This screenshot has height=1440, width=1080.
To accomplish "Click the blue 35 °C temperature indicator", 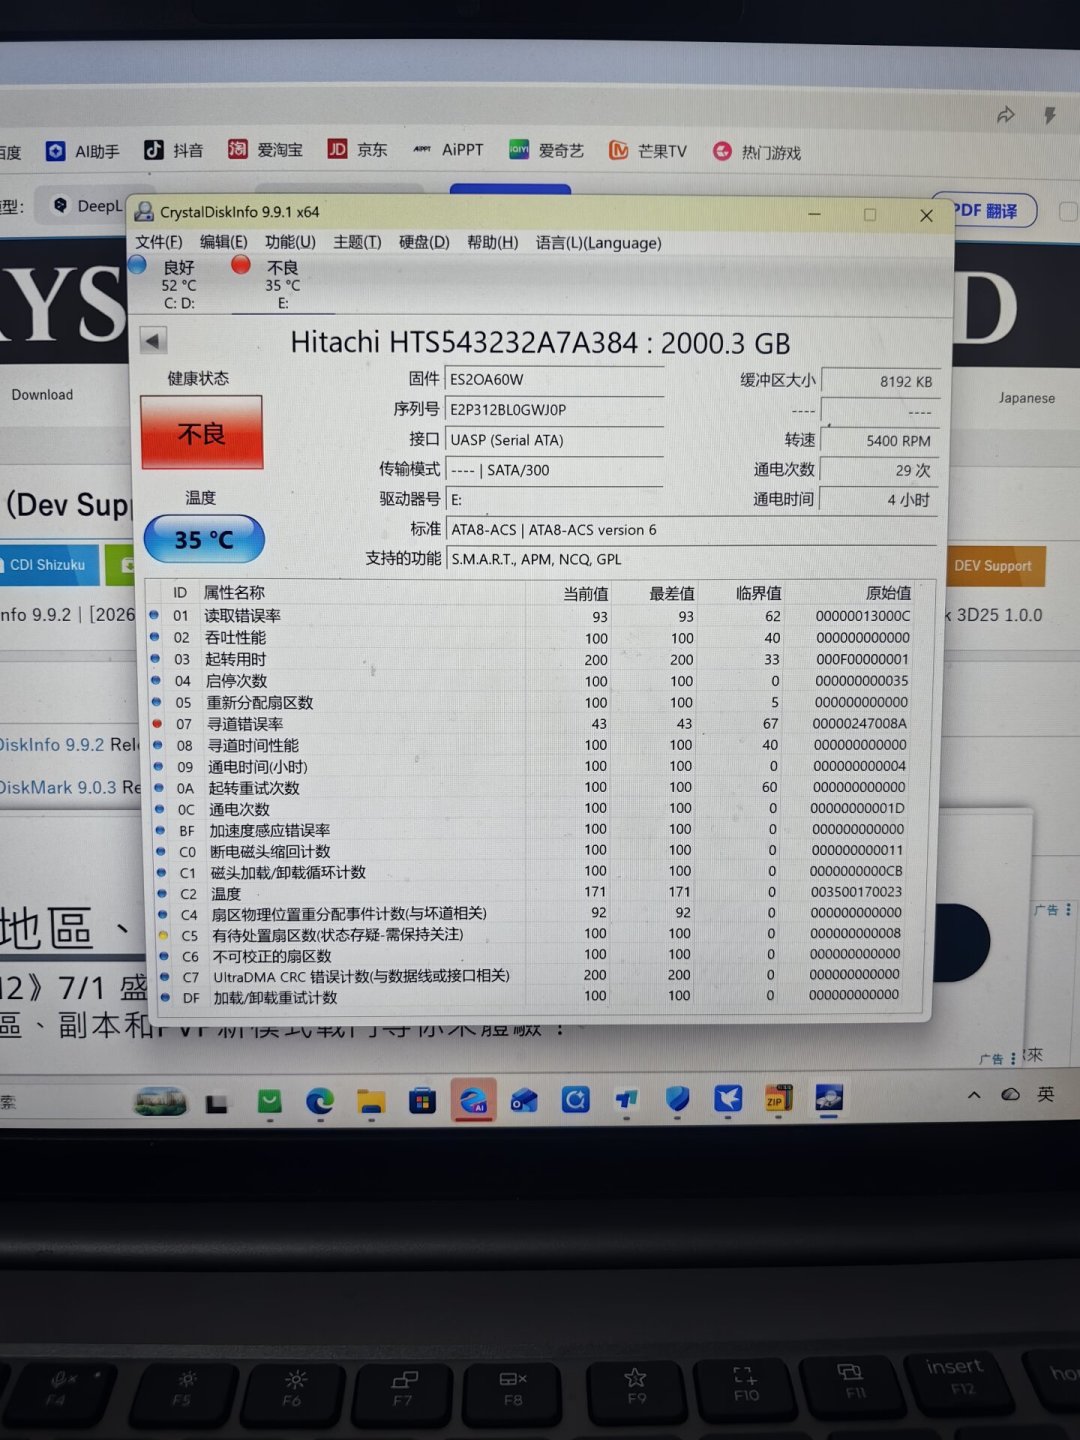I will [204, 539].
